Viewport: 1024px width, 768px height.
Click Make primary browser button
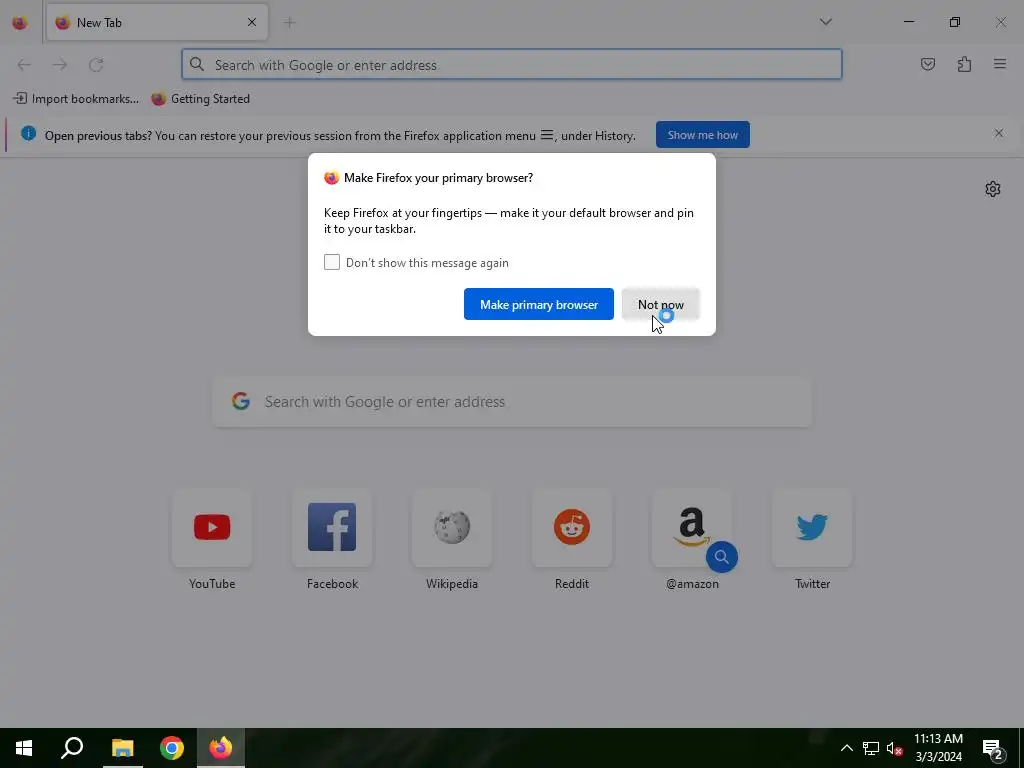[x=539, y=304]
